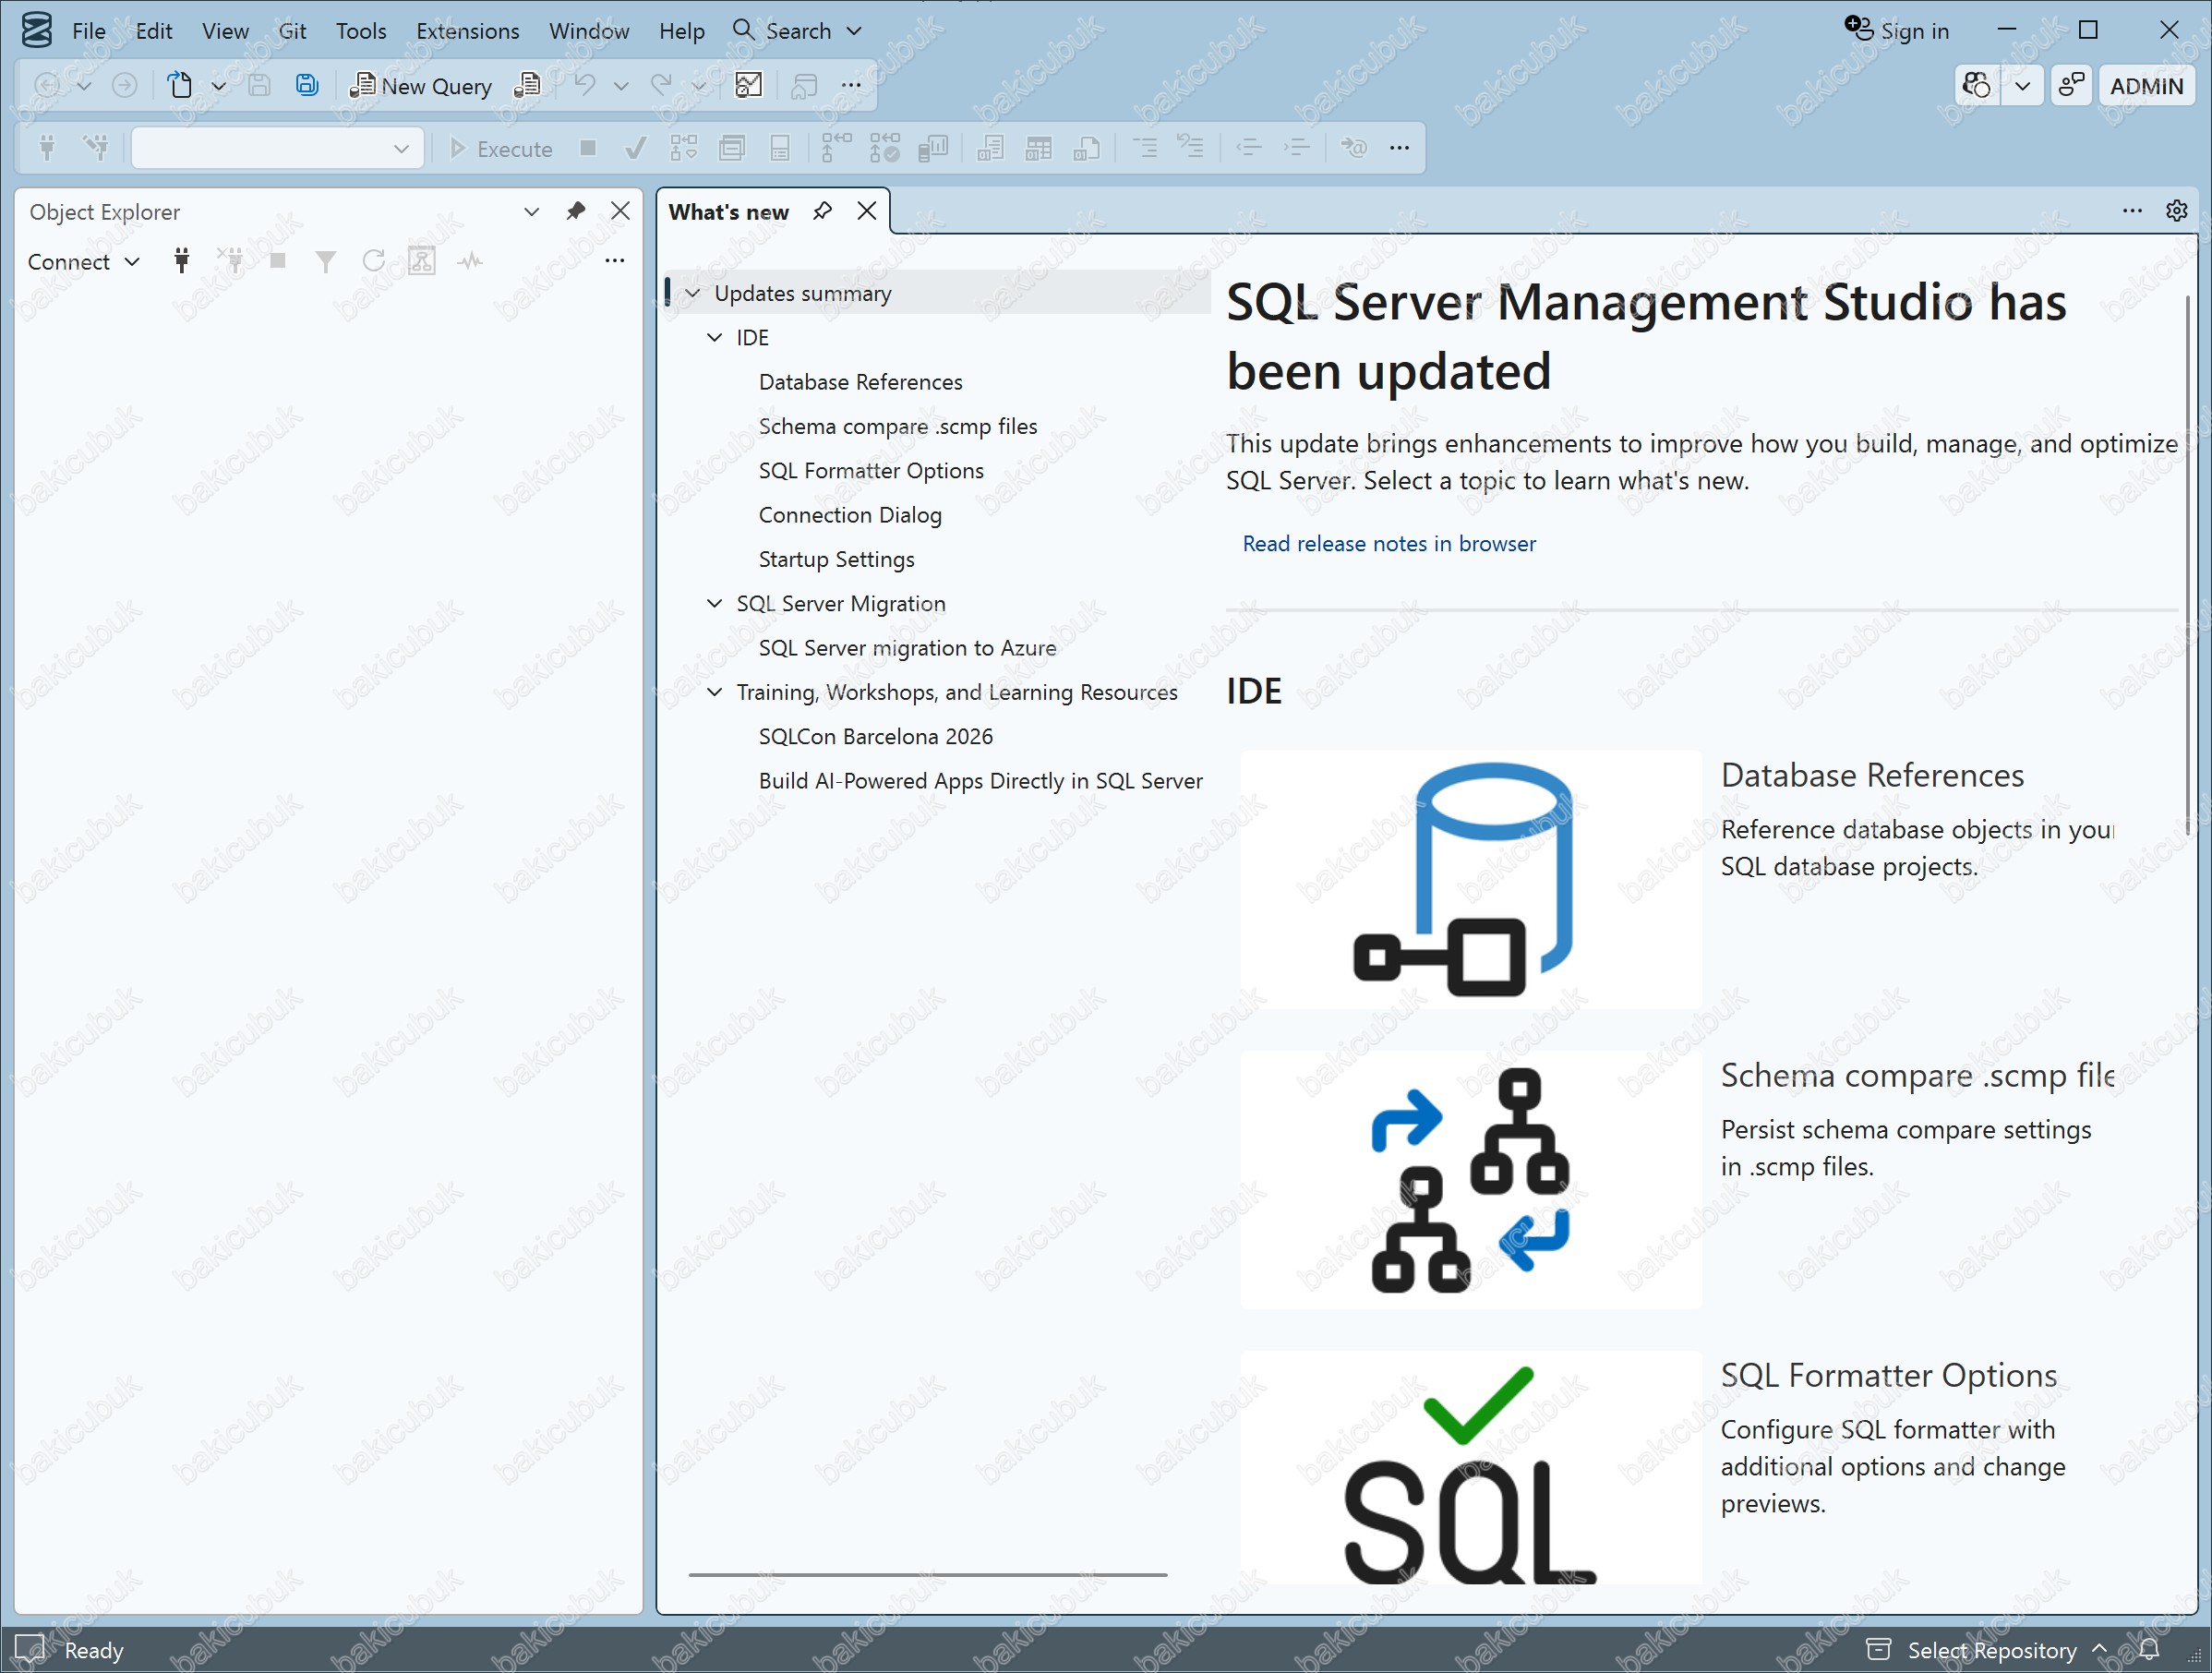This screenshot has height=1673, width=2212.
Task: Open Activity Monitor from the top toolbar
Action: tap(749, 86)
